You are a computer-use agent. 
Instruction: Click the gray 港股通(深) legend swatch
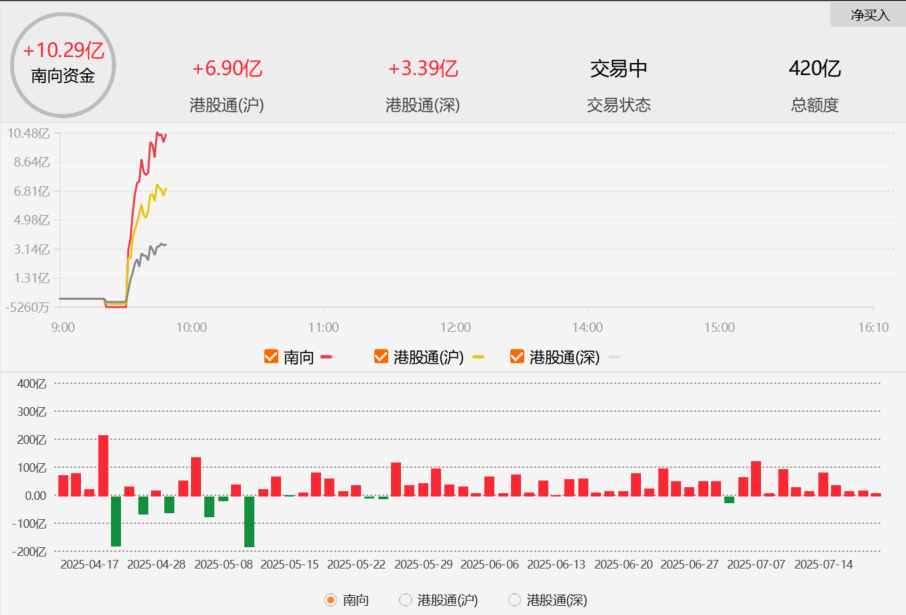click(614, 357)
